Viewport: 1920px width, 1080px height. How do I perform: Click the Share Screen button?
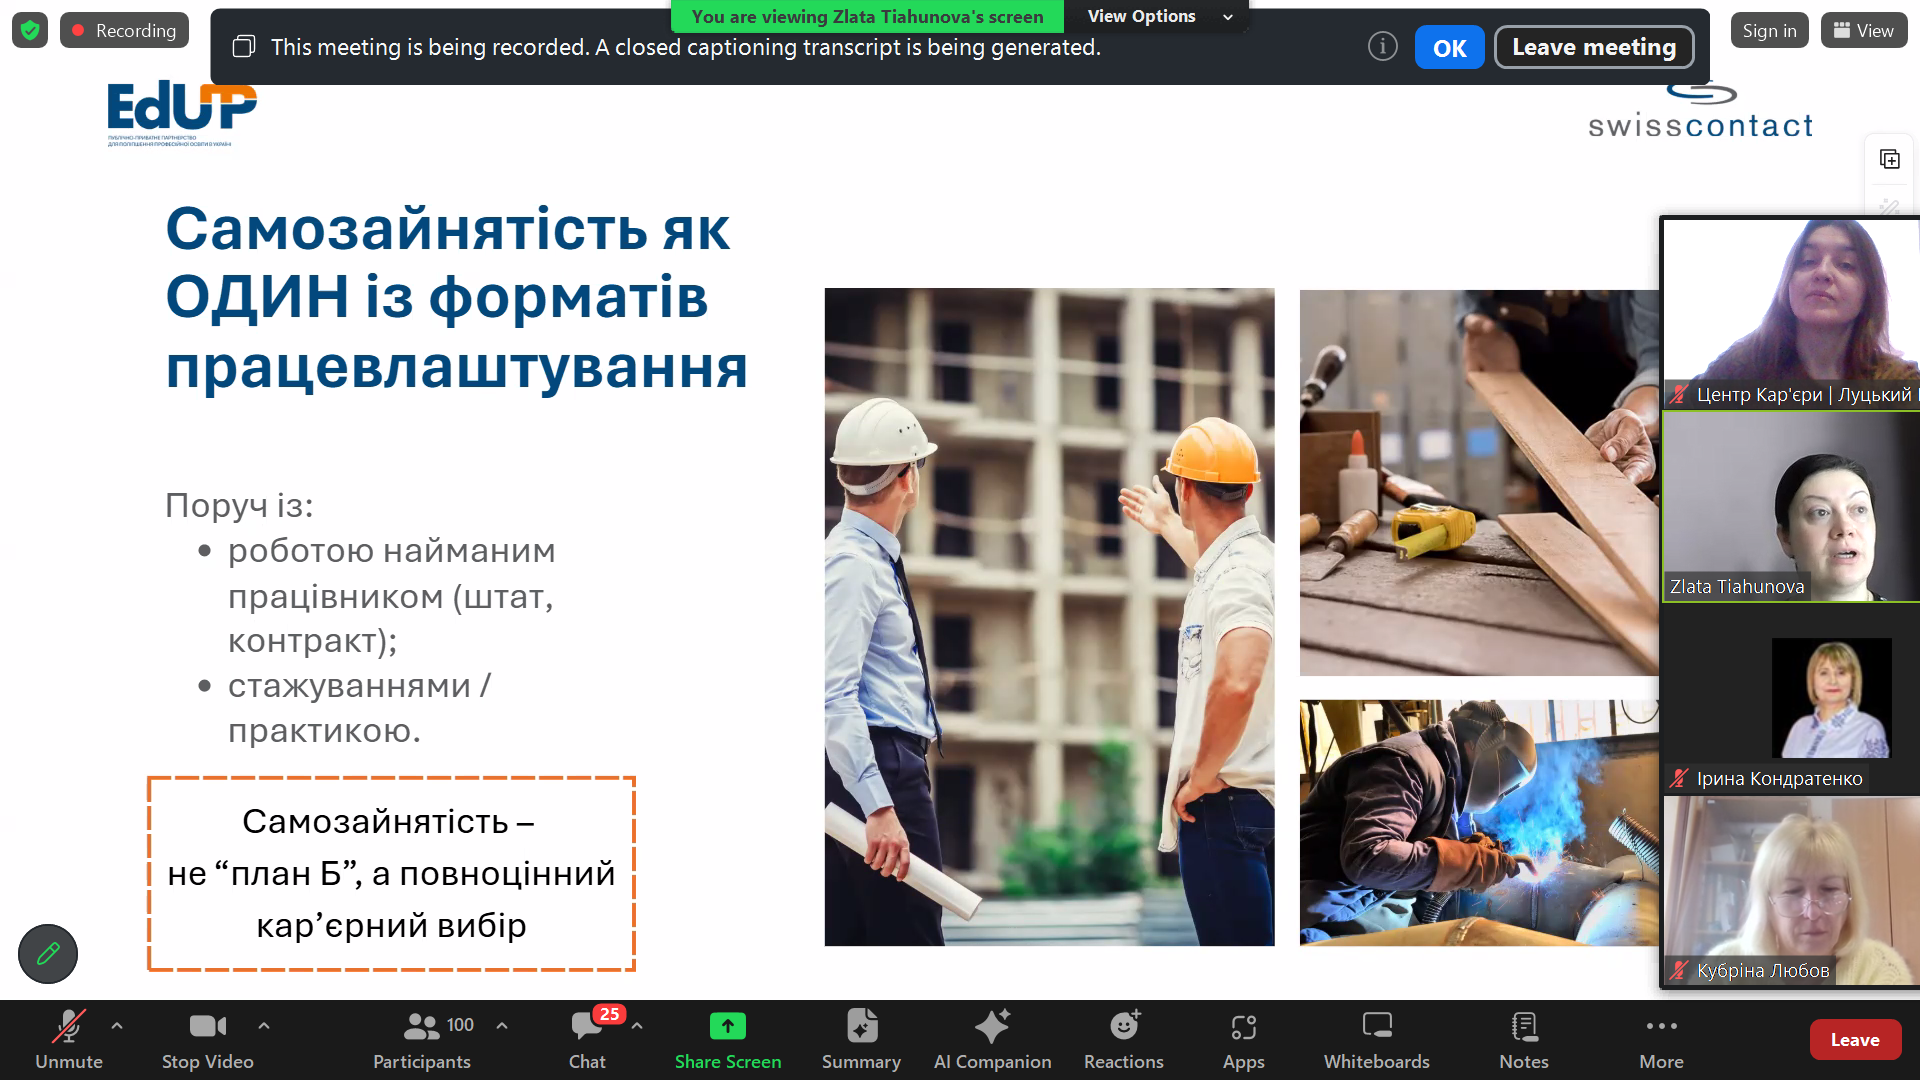[727, 1039]
